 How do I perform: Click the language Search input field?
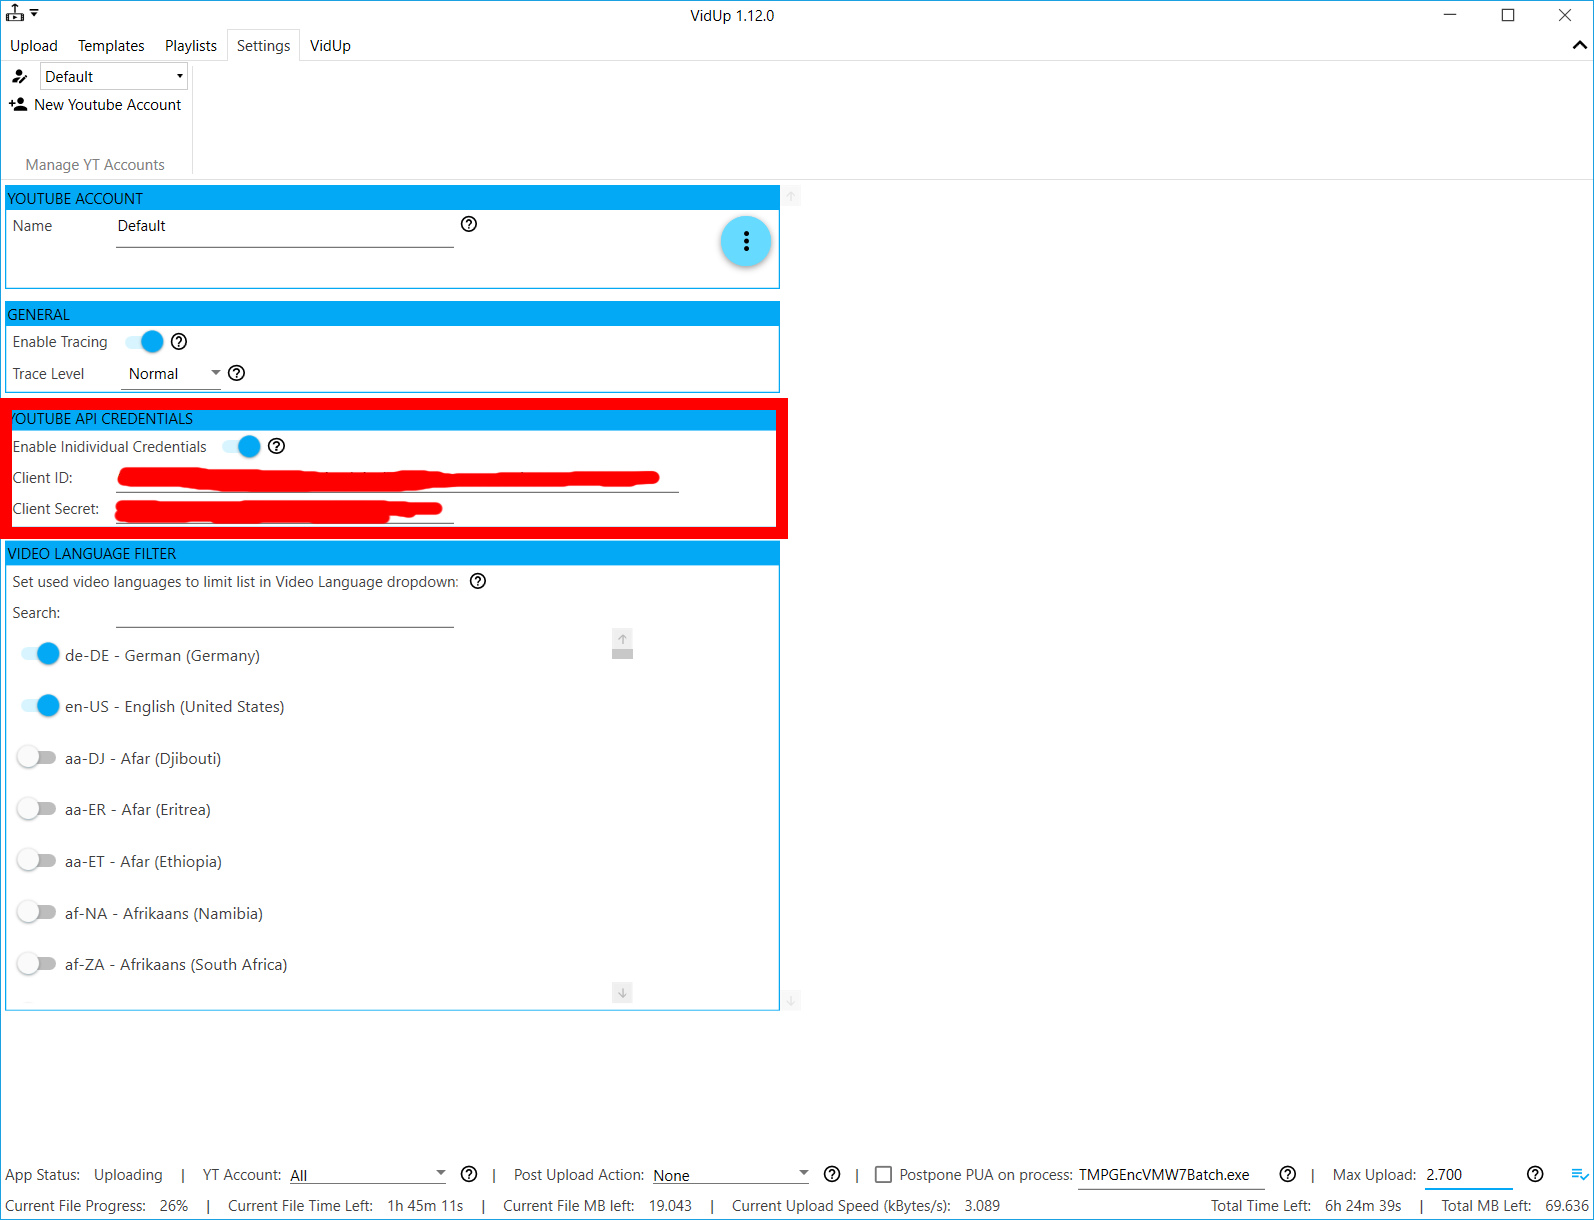(x=285, y=613)
